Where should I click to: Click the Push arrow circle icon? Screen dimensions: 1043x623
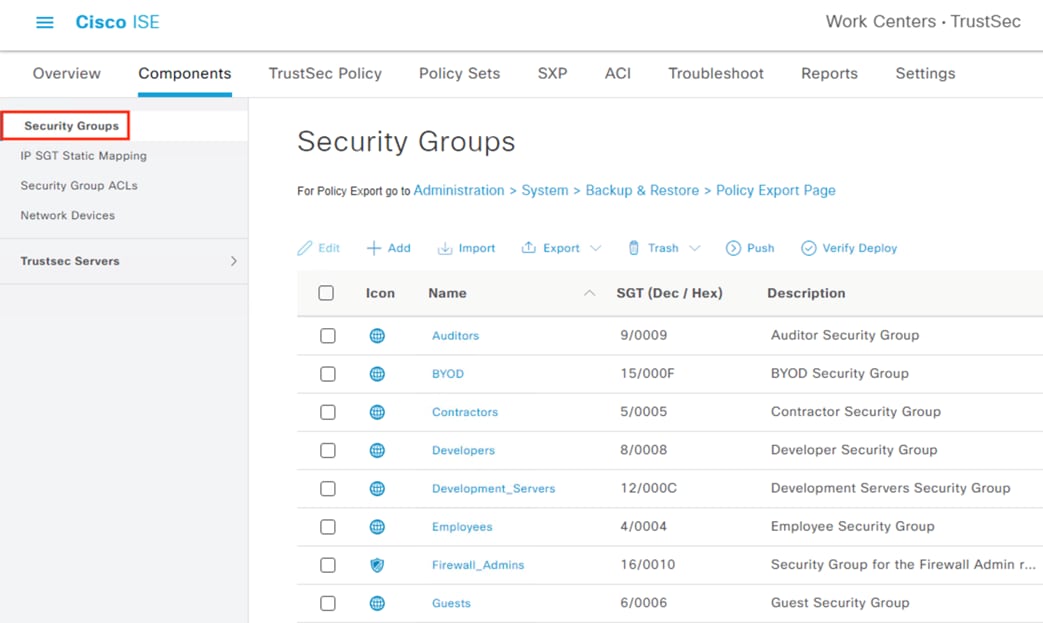(x=733, y=248)
